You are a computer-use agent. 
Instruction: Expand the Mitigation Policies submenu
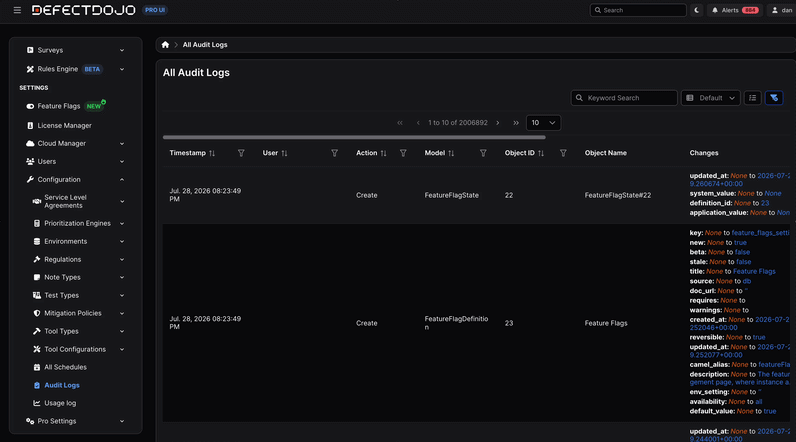tap(79, 313)
